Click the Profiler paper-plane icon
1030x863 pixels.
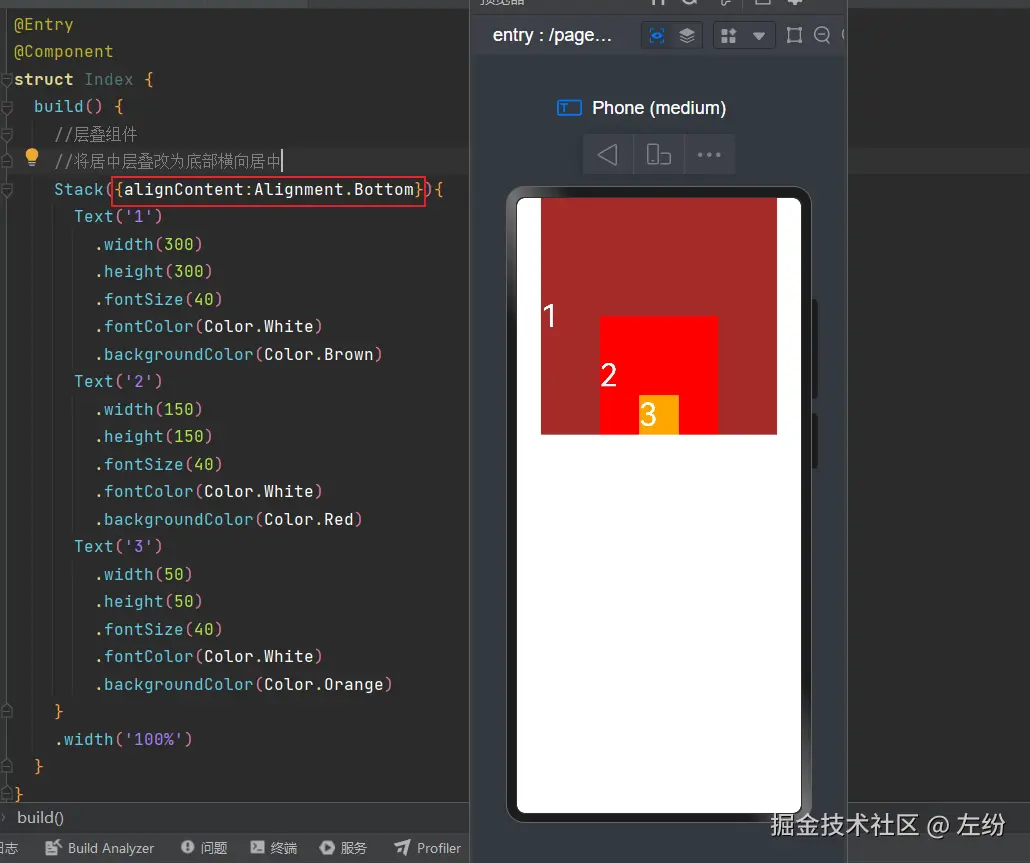(x=403, y=847)
